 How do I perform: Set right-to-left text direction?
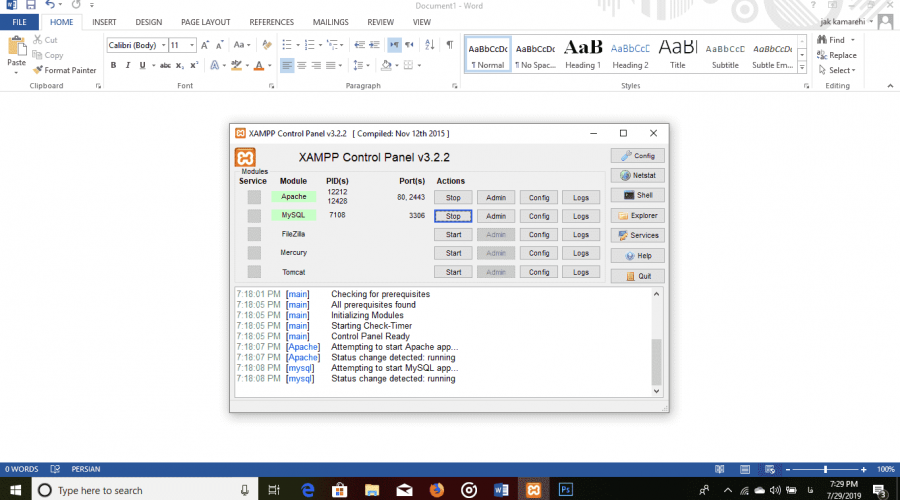tap(409, 45)
